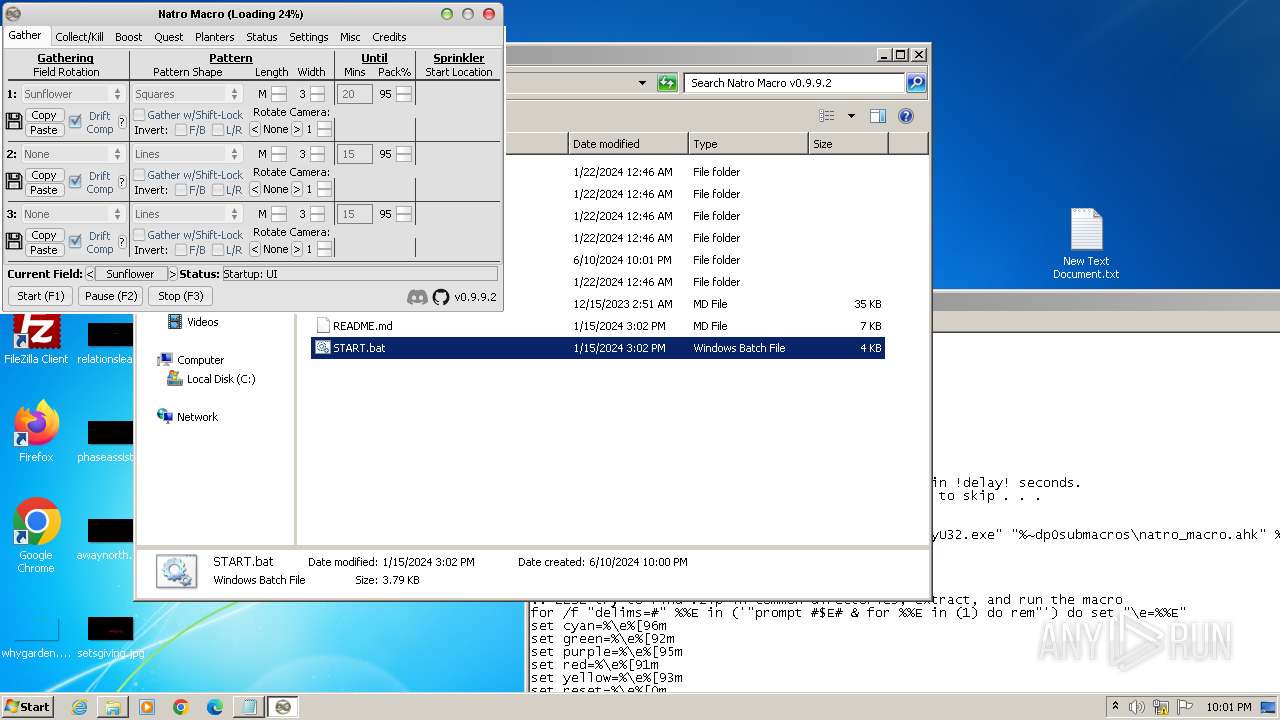Check Invert F/B for field 1
1280x720 pixels.
[180, 130]
